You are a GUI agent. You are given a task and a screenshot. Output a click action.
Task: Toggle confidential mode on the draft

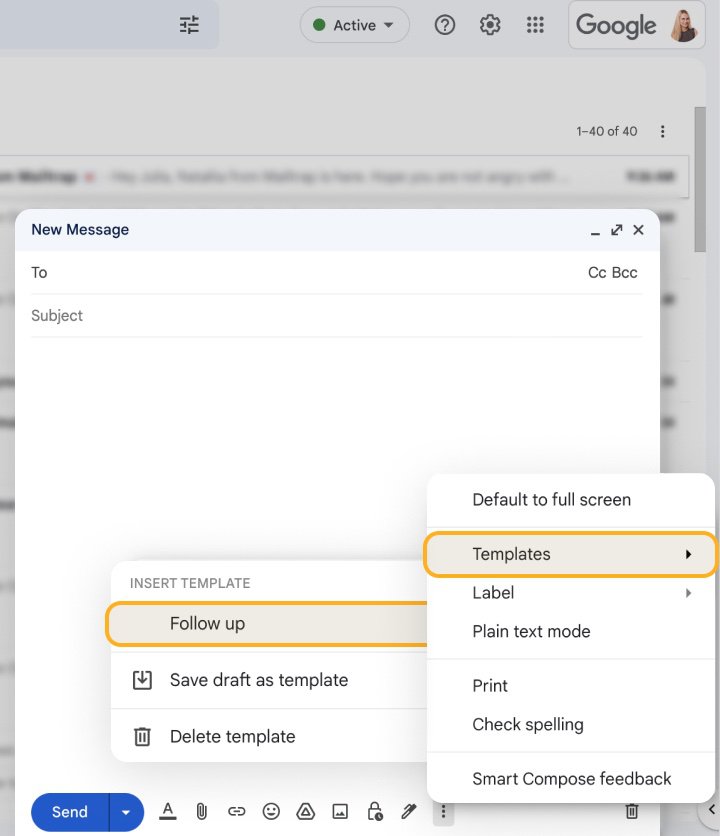[374, 812]
